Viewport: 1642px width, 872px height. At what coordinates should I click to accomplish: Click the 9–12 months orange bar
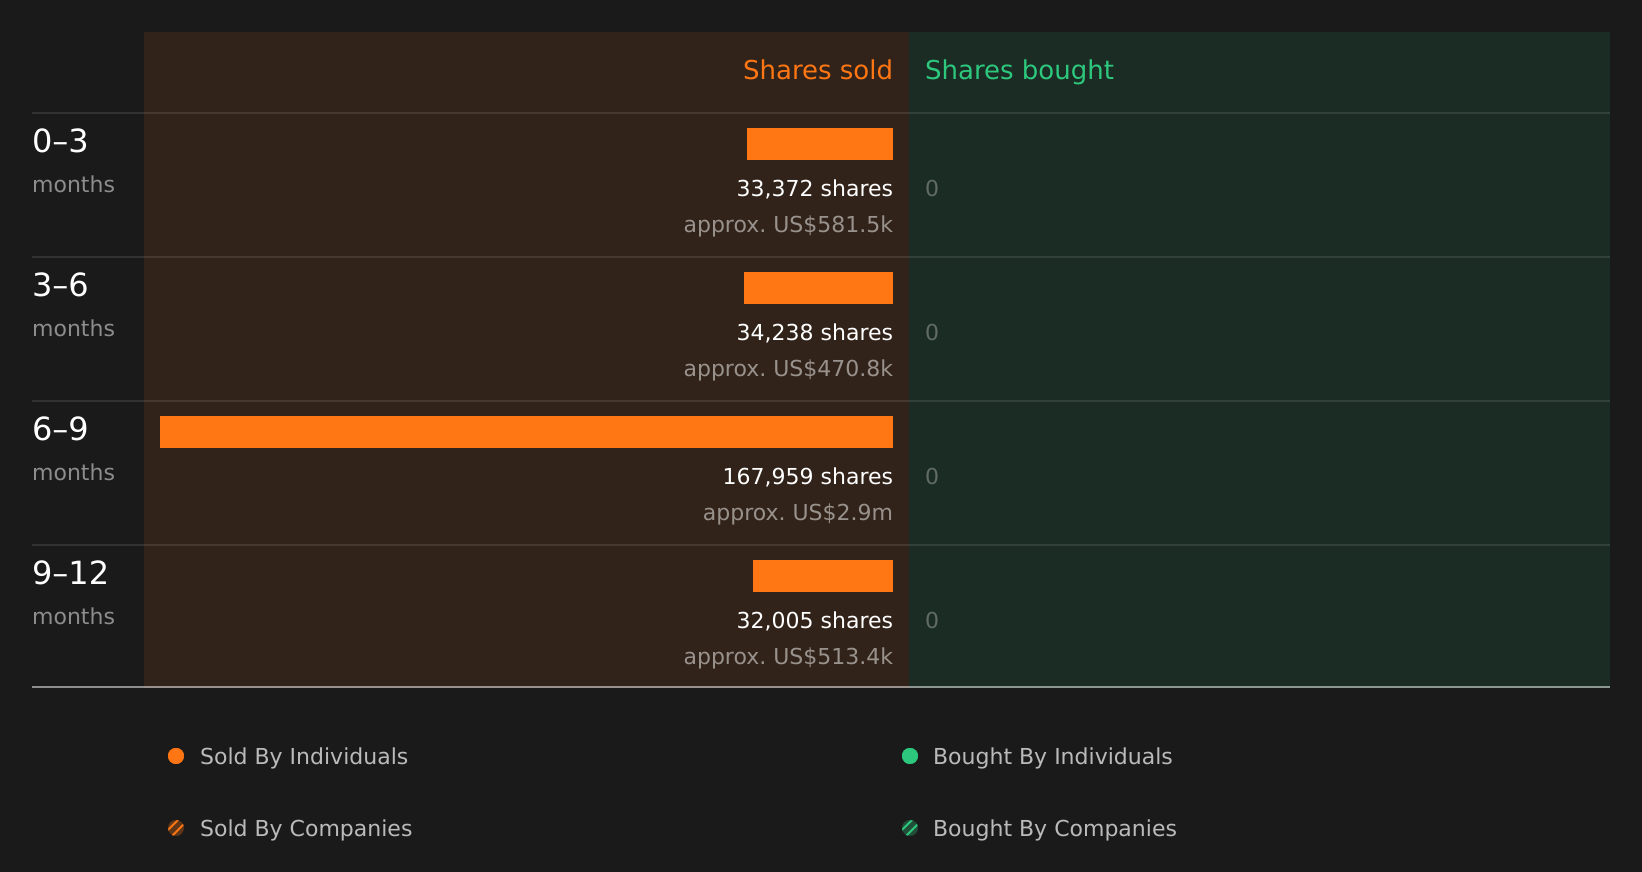coord(823,576)
